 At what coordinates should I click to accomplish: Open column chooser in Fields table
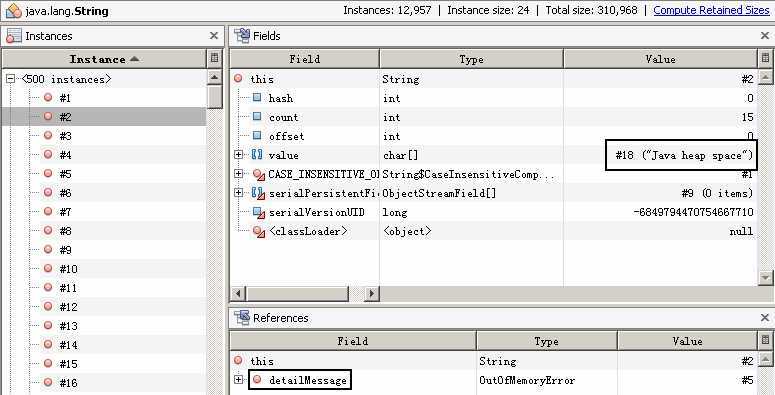[x=765, y=58]
